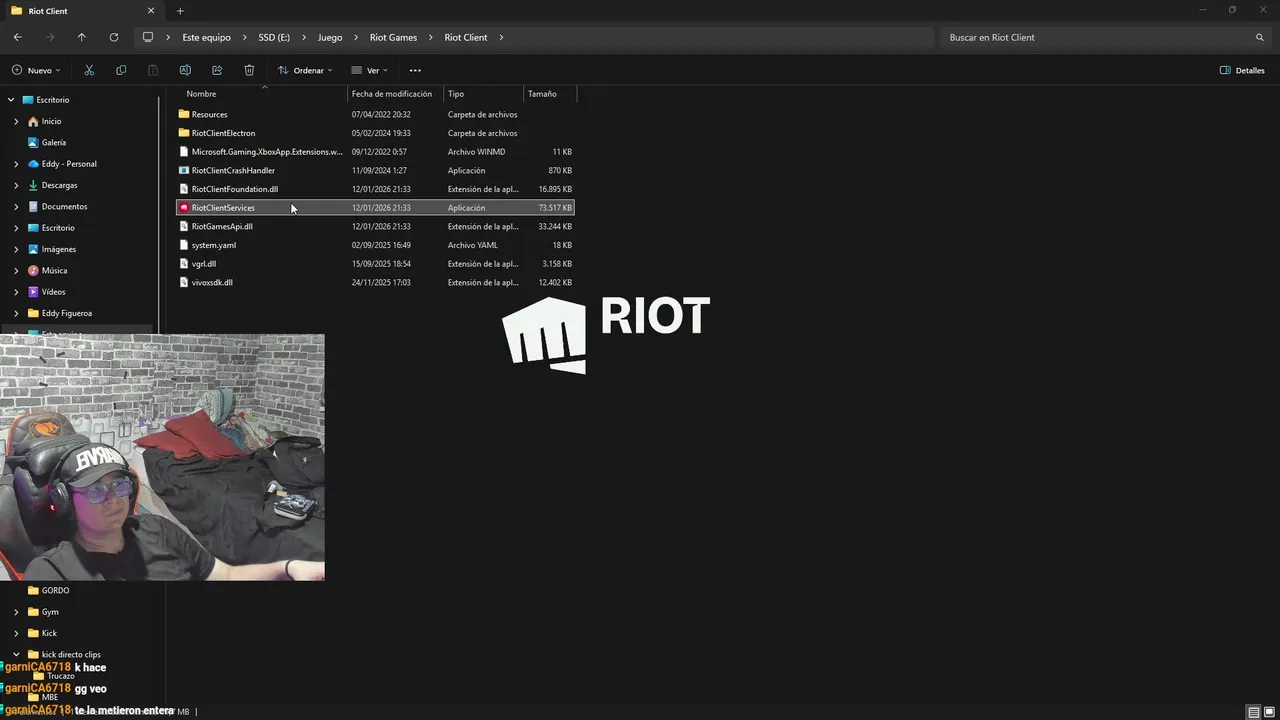
Task: Select the RiotClientElectron folder icon
Action: pyautogui.click(x=183, y=133)
